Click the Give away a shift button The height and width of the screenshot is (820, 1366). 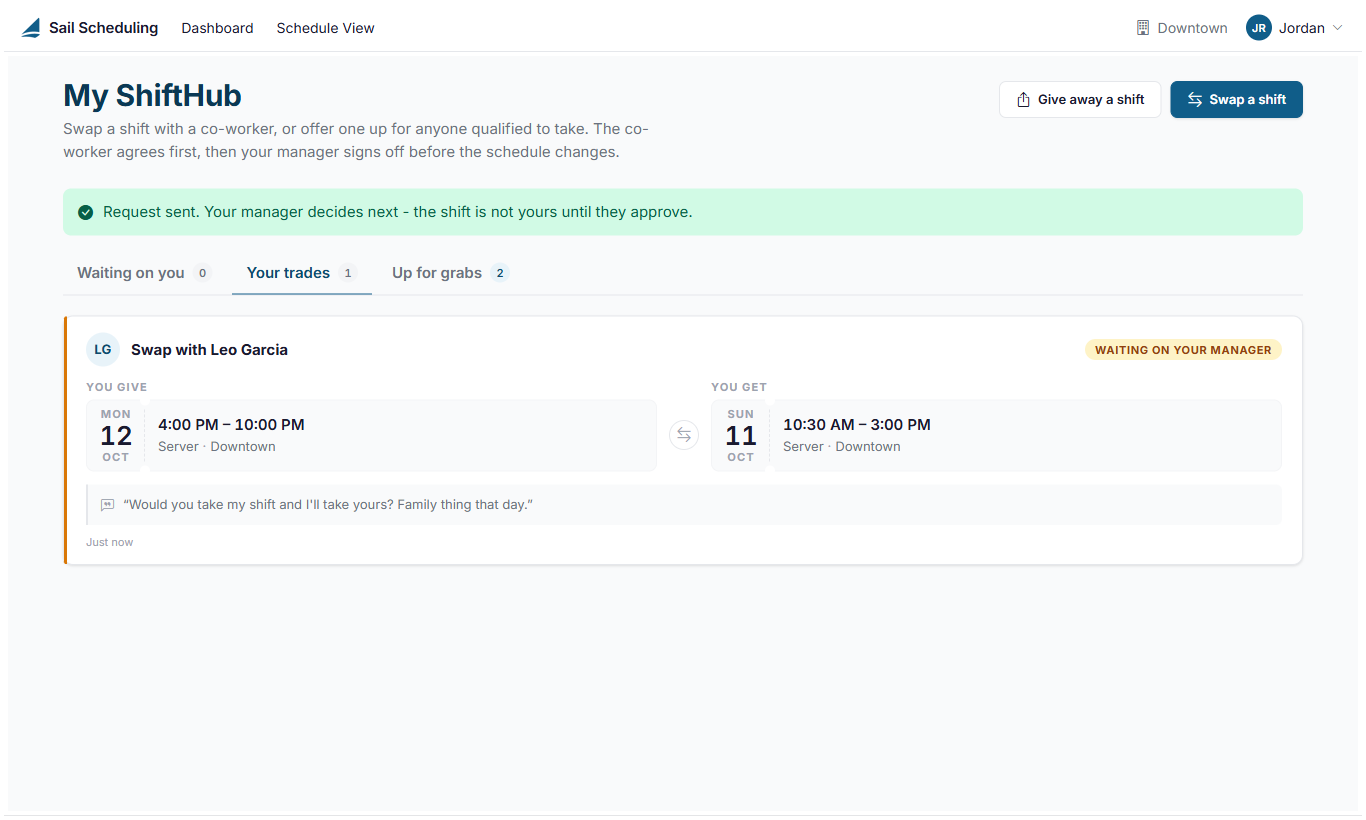pyautogui.click(x=1080, y=100)
